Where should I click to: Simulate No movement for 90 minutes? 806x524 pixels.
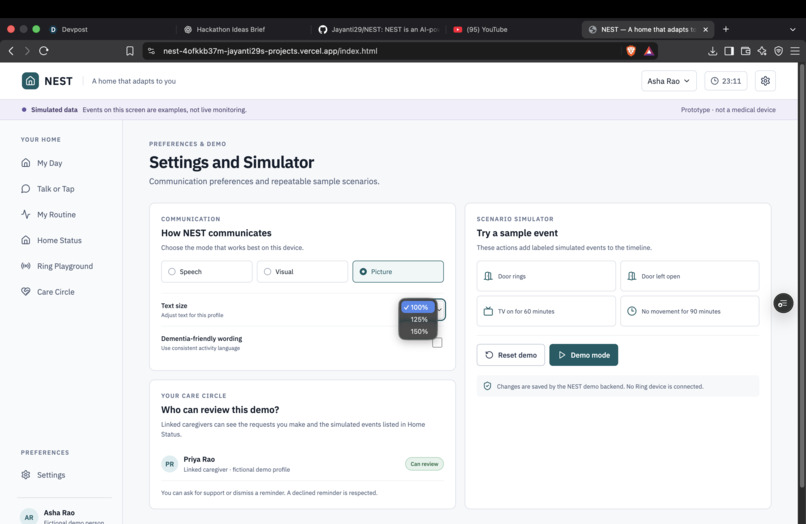(689, 311)
